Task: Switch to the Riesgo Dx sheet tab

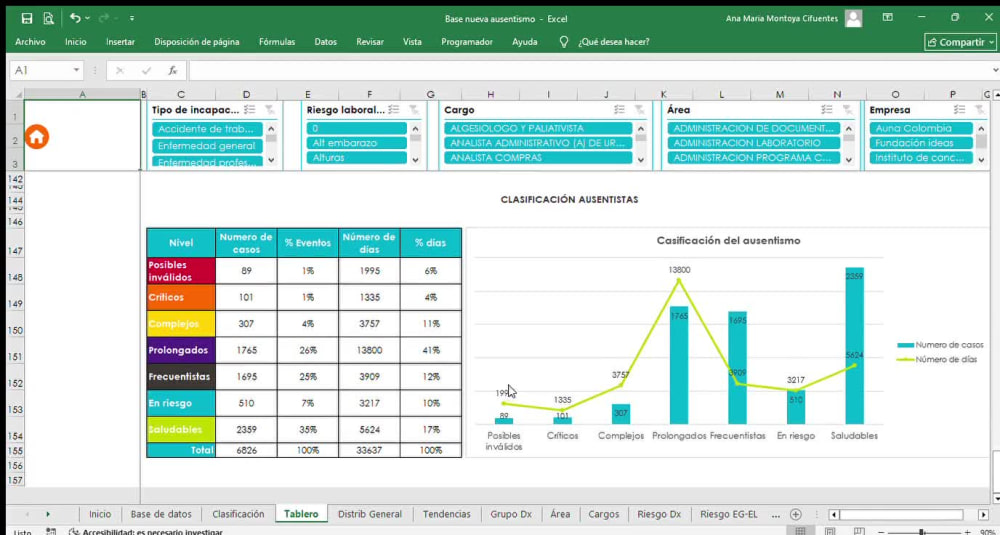Action: 659,514
